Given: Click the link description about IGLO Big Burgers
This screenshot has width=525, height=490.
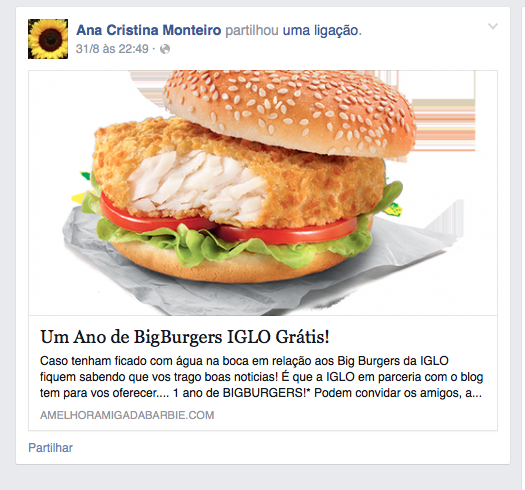Looking at the screenshot, I should 261,377.
